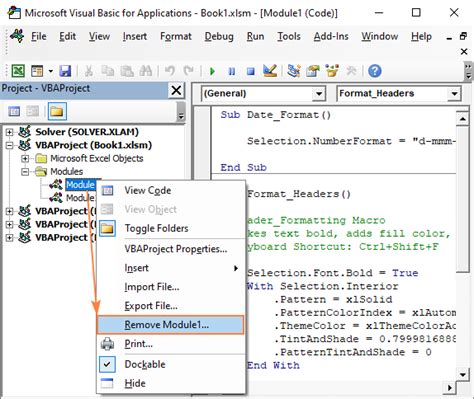Run macro with green play icon
Viewport: 474px width, 399px height.
[x=212, y=71]
